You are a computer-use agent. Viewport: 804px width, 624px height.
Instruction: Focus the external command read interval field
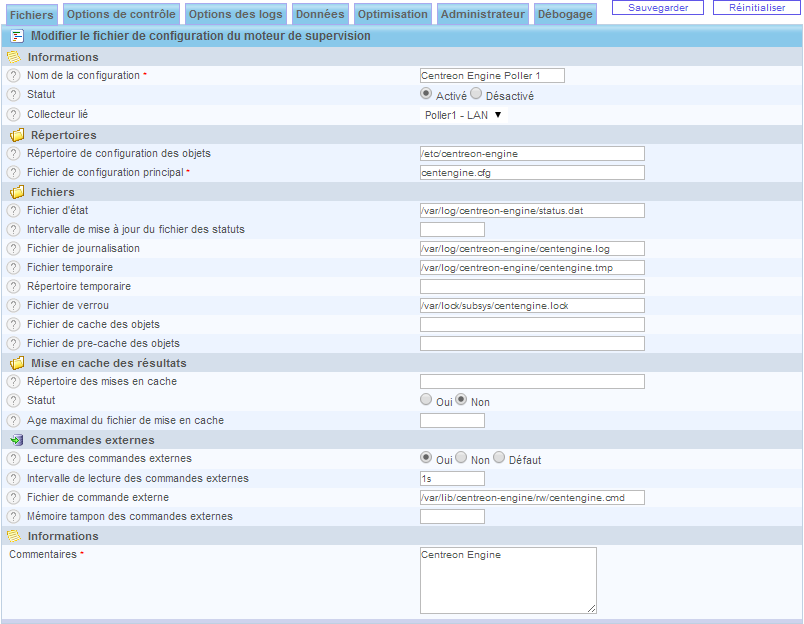(452, 478)
